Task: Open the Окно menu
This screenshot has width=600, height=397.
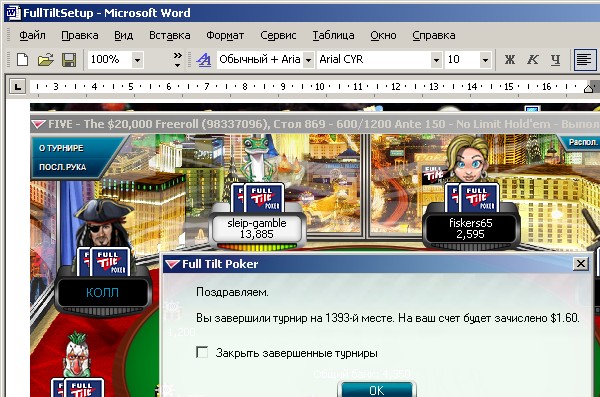Action: point(383,35)
